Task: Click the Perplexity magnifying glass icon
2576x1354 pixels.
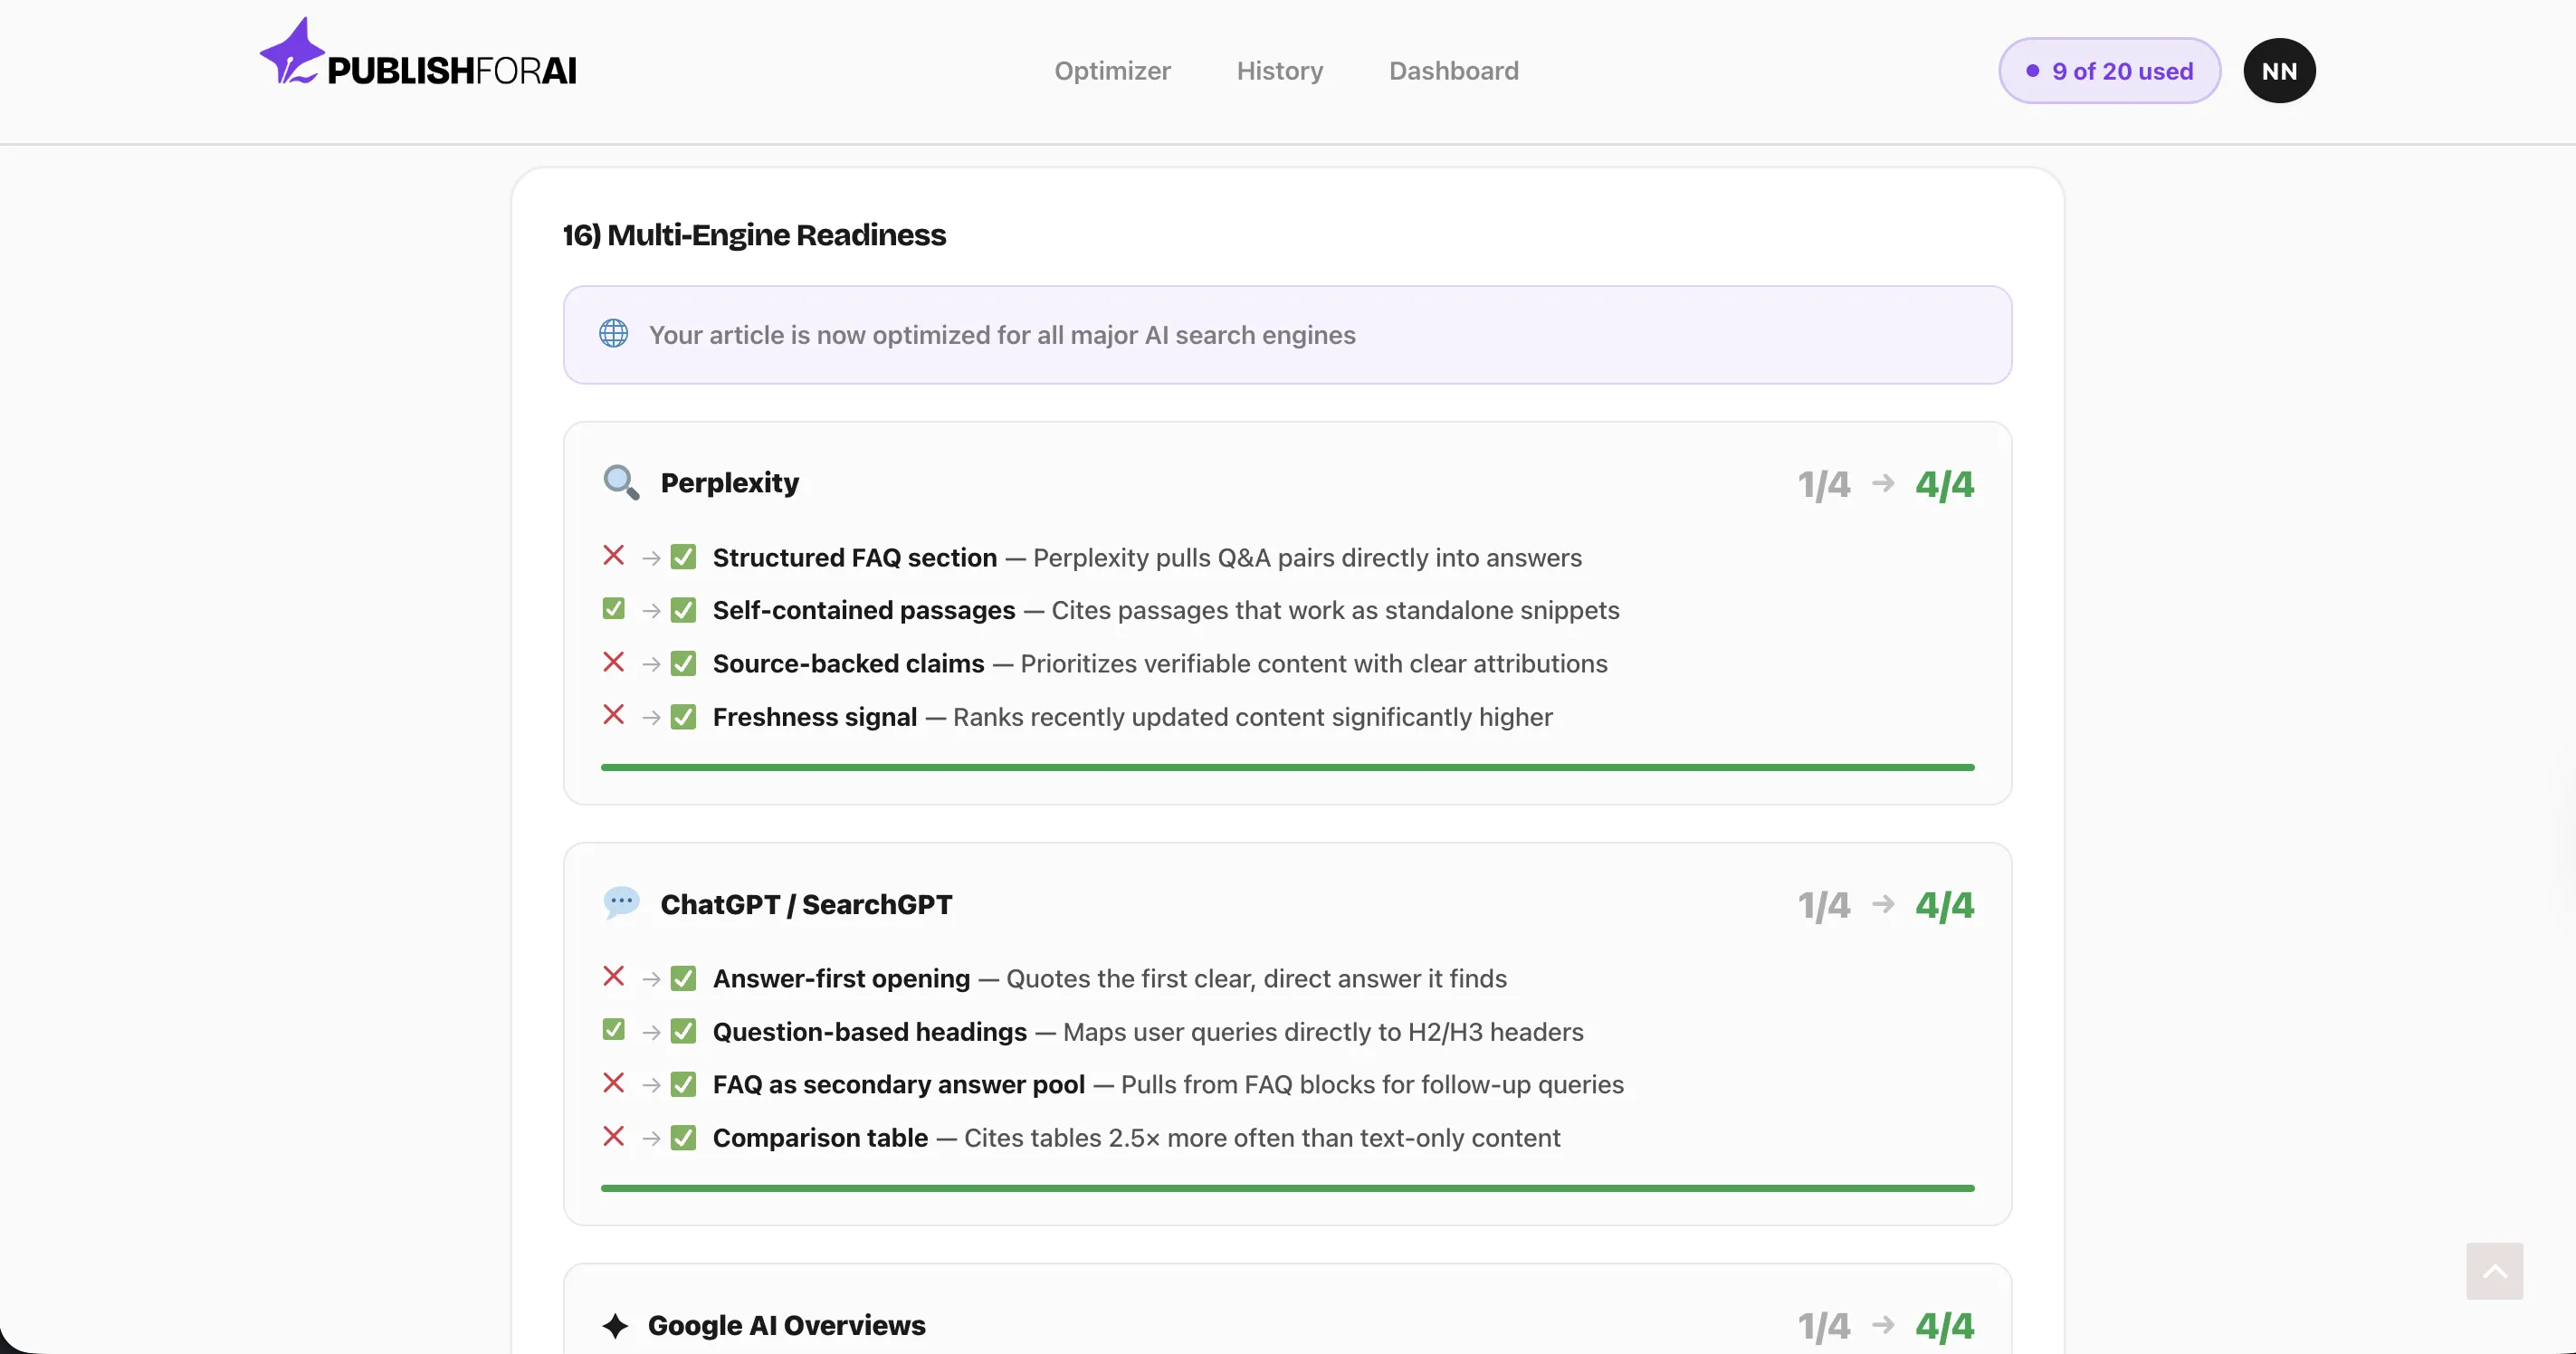Action: [x=620, y=482]
